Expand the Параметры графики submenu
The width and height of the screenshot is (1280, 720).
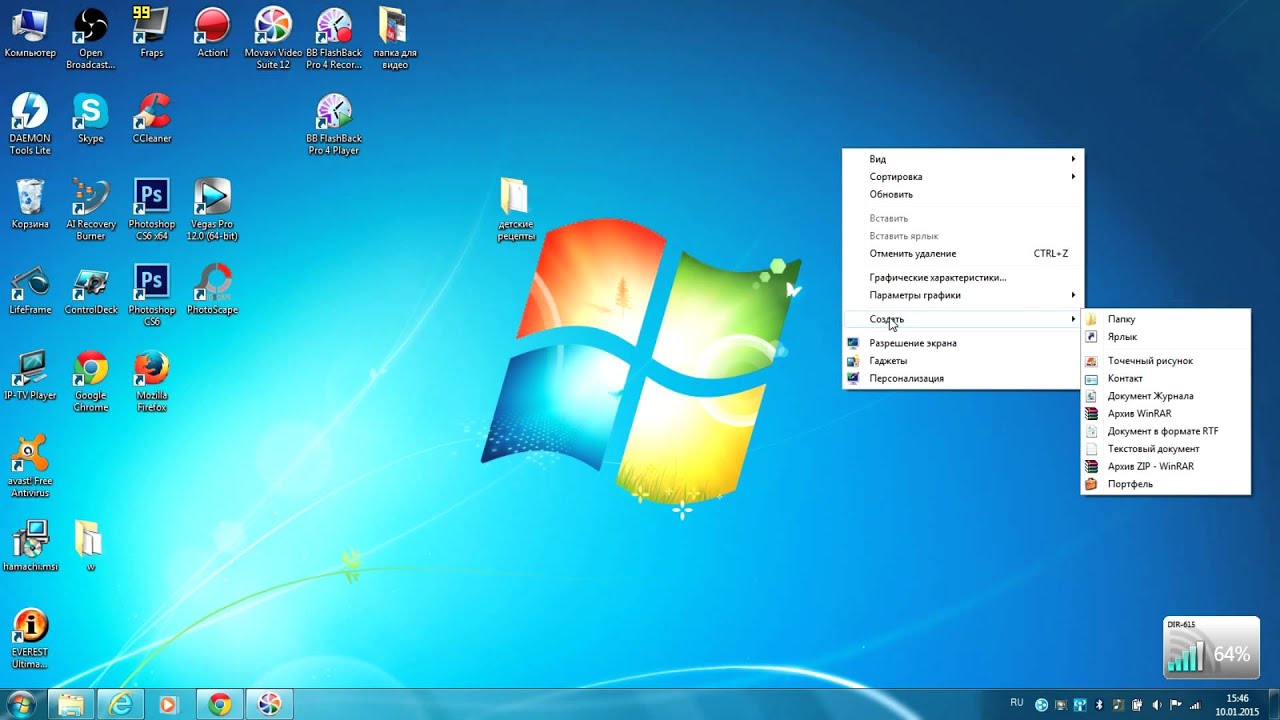pyautogui.click(x=963, y=295)
